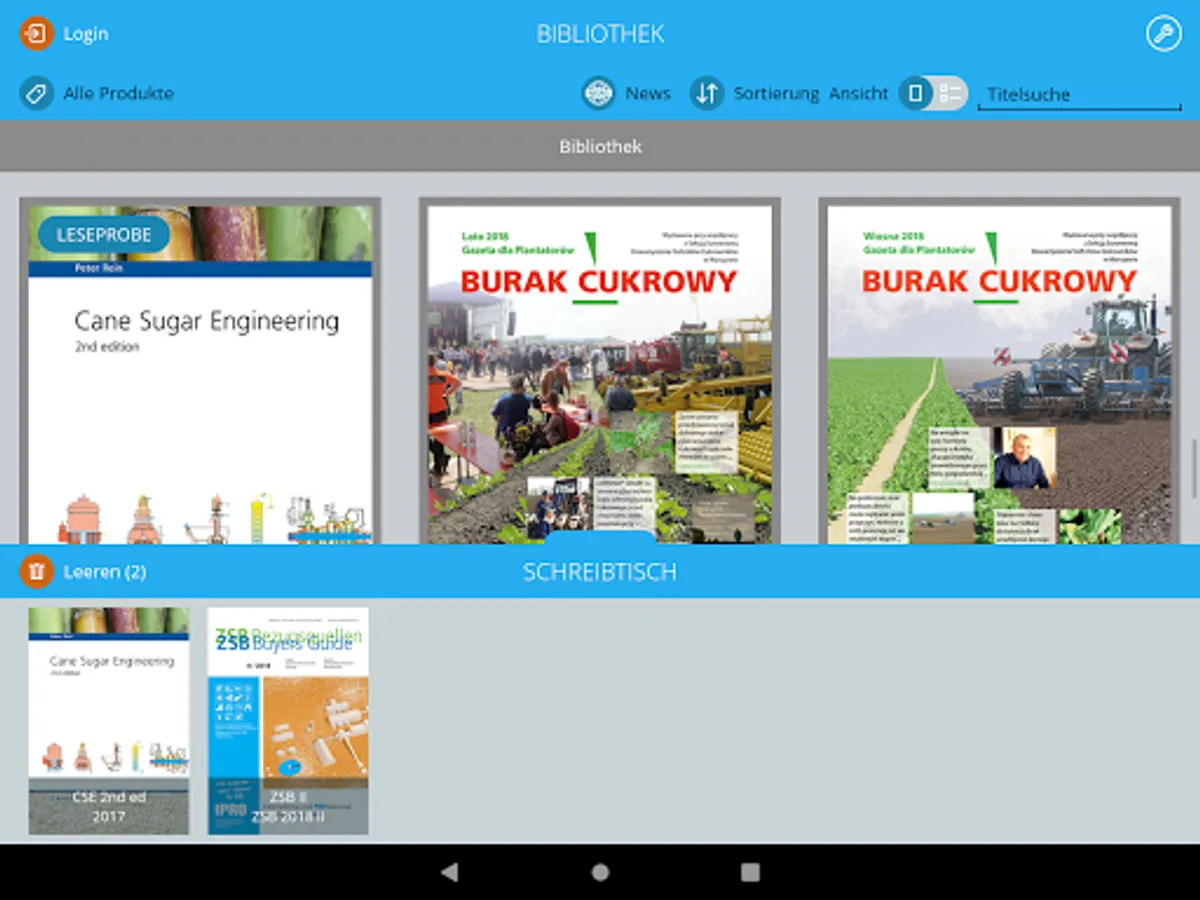Open Sortierung sorting options
This screenshot has width=1200, height=900.
coord(776,94)
